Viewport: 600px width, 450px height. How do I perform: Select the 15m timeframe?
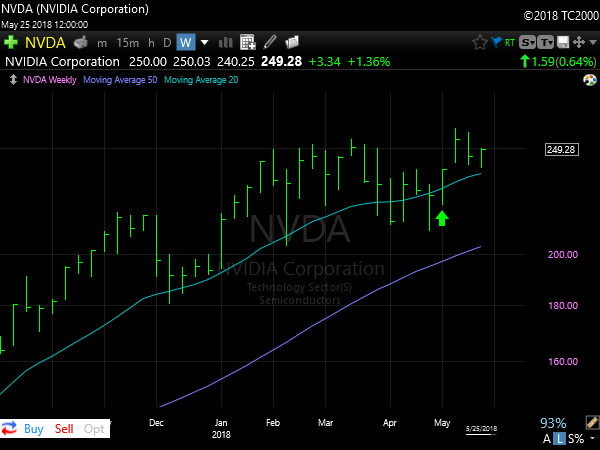pyautogui.click(x=127, y=42)
